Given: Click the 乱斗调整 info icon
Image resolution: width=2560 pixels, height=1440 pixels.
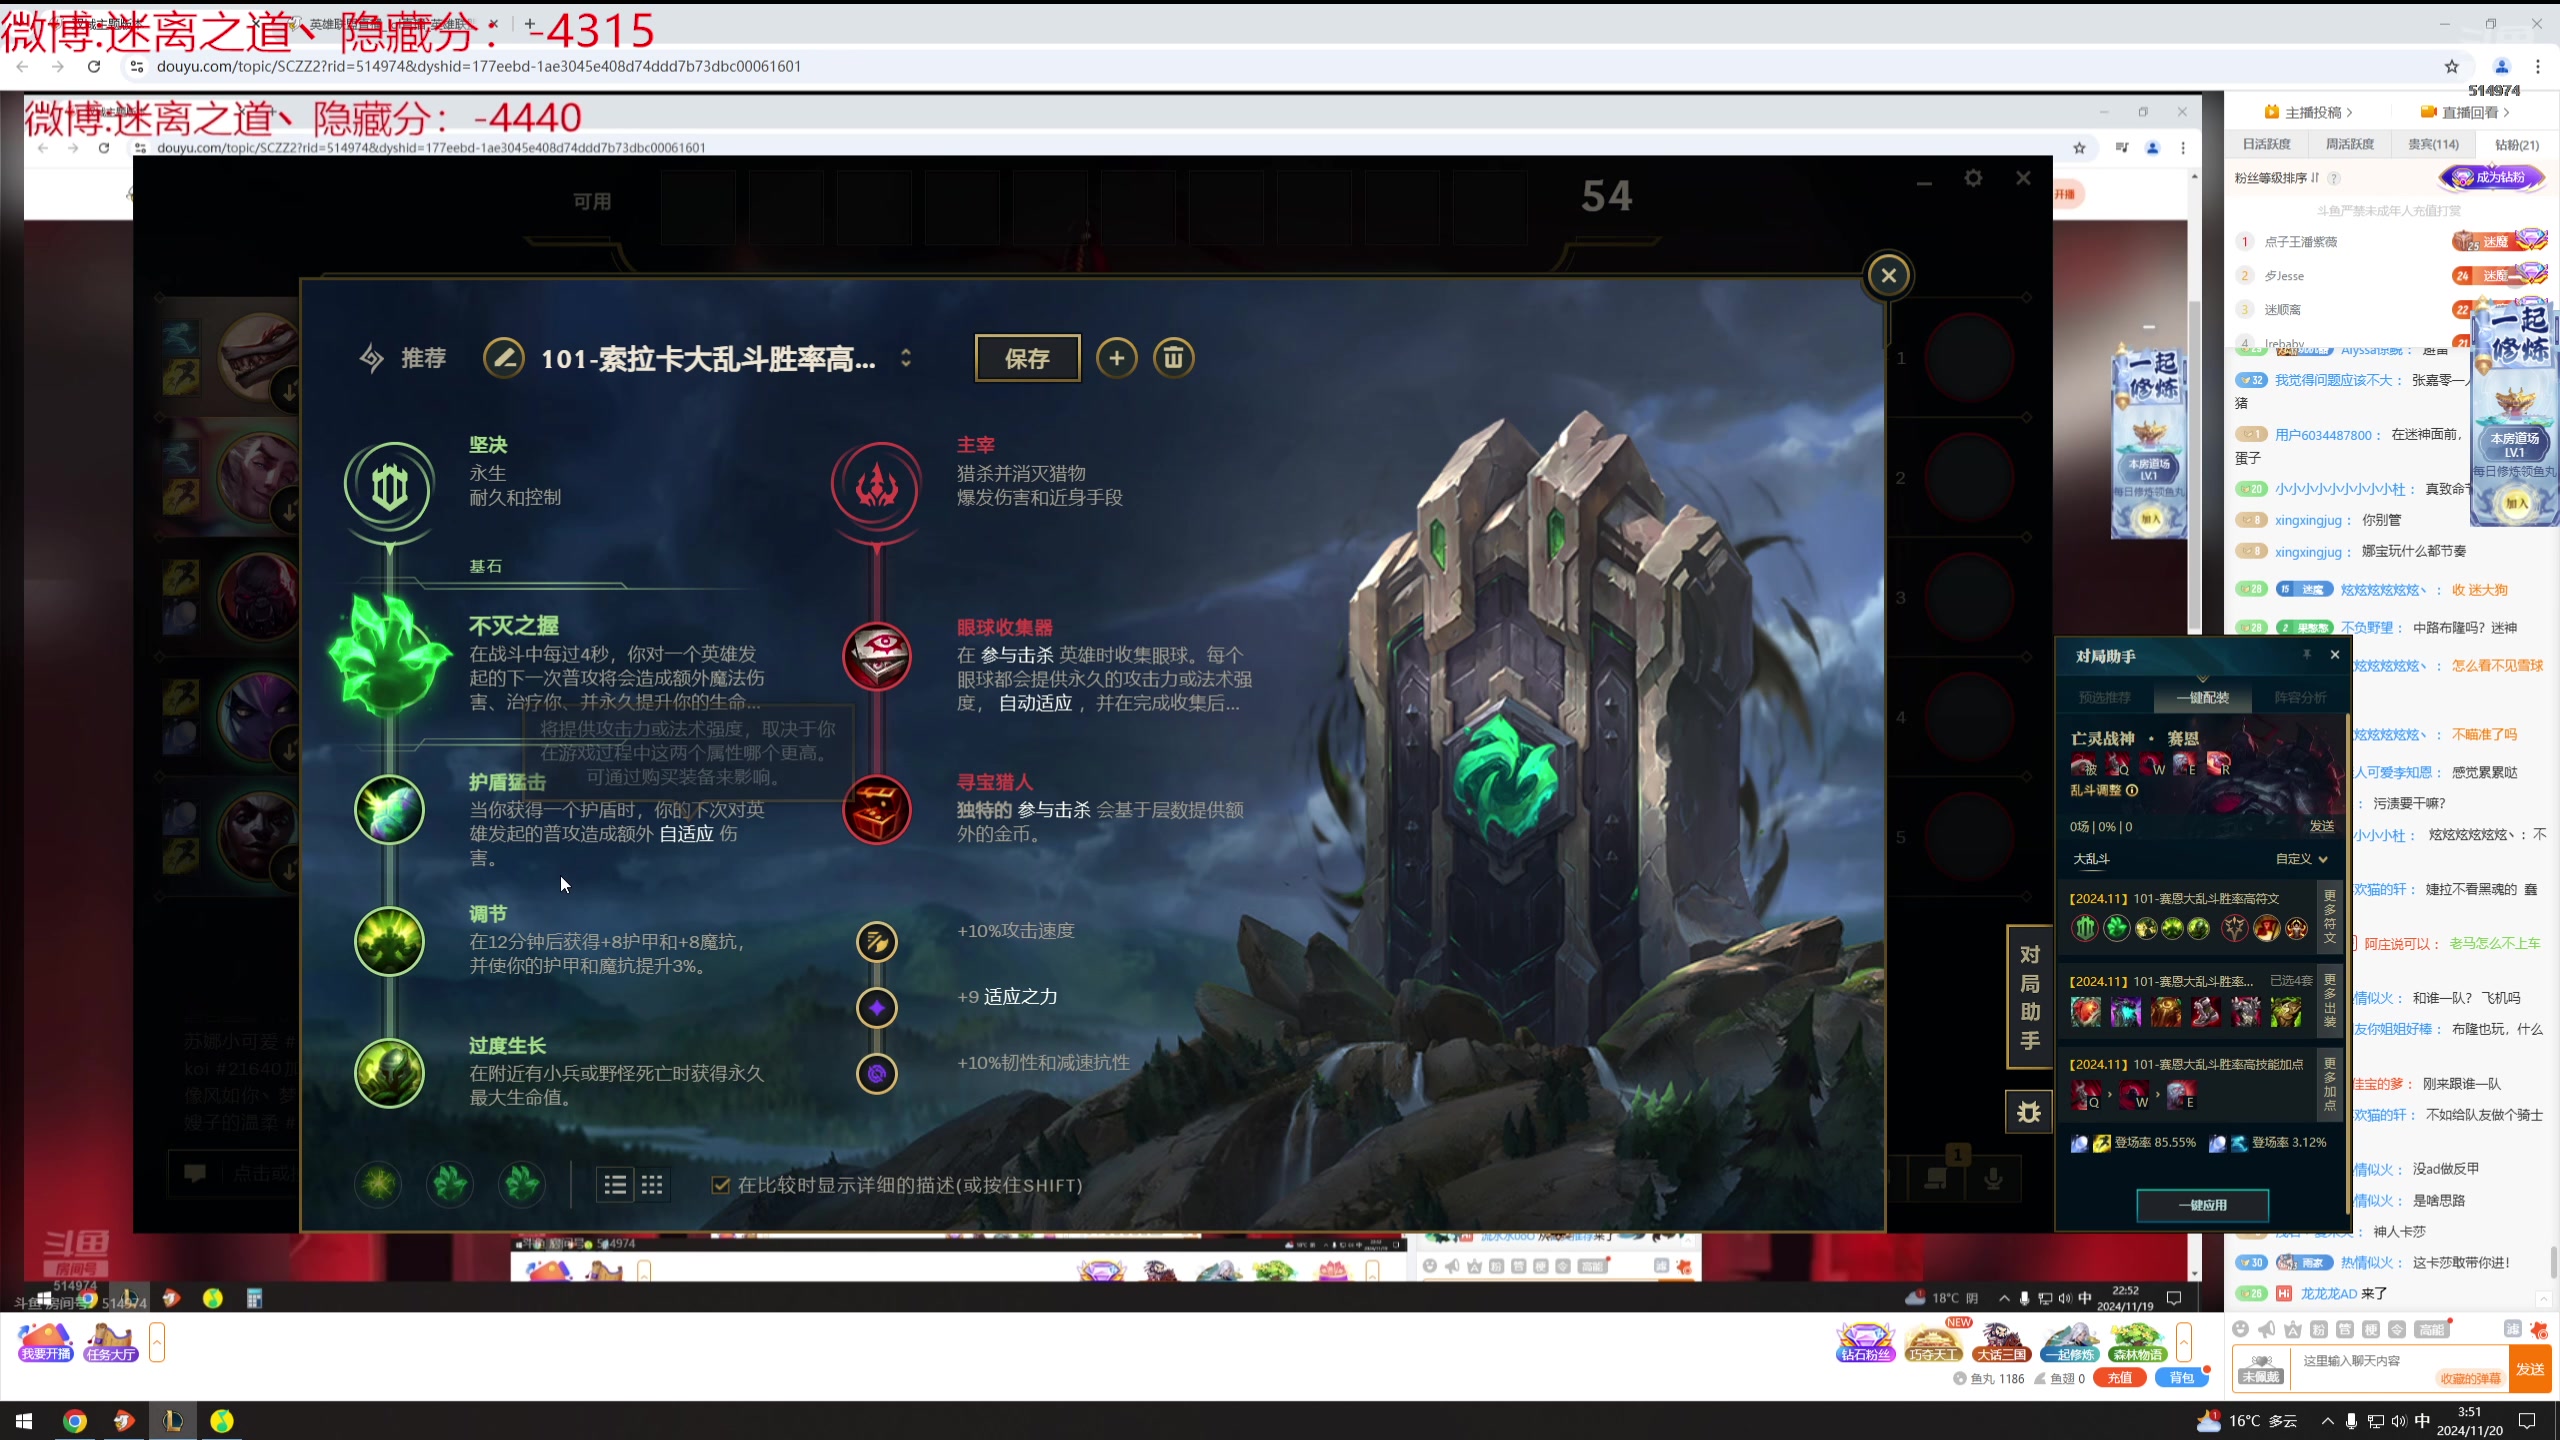Looking at the screenshot, I should point(2132,790).
